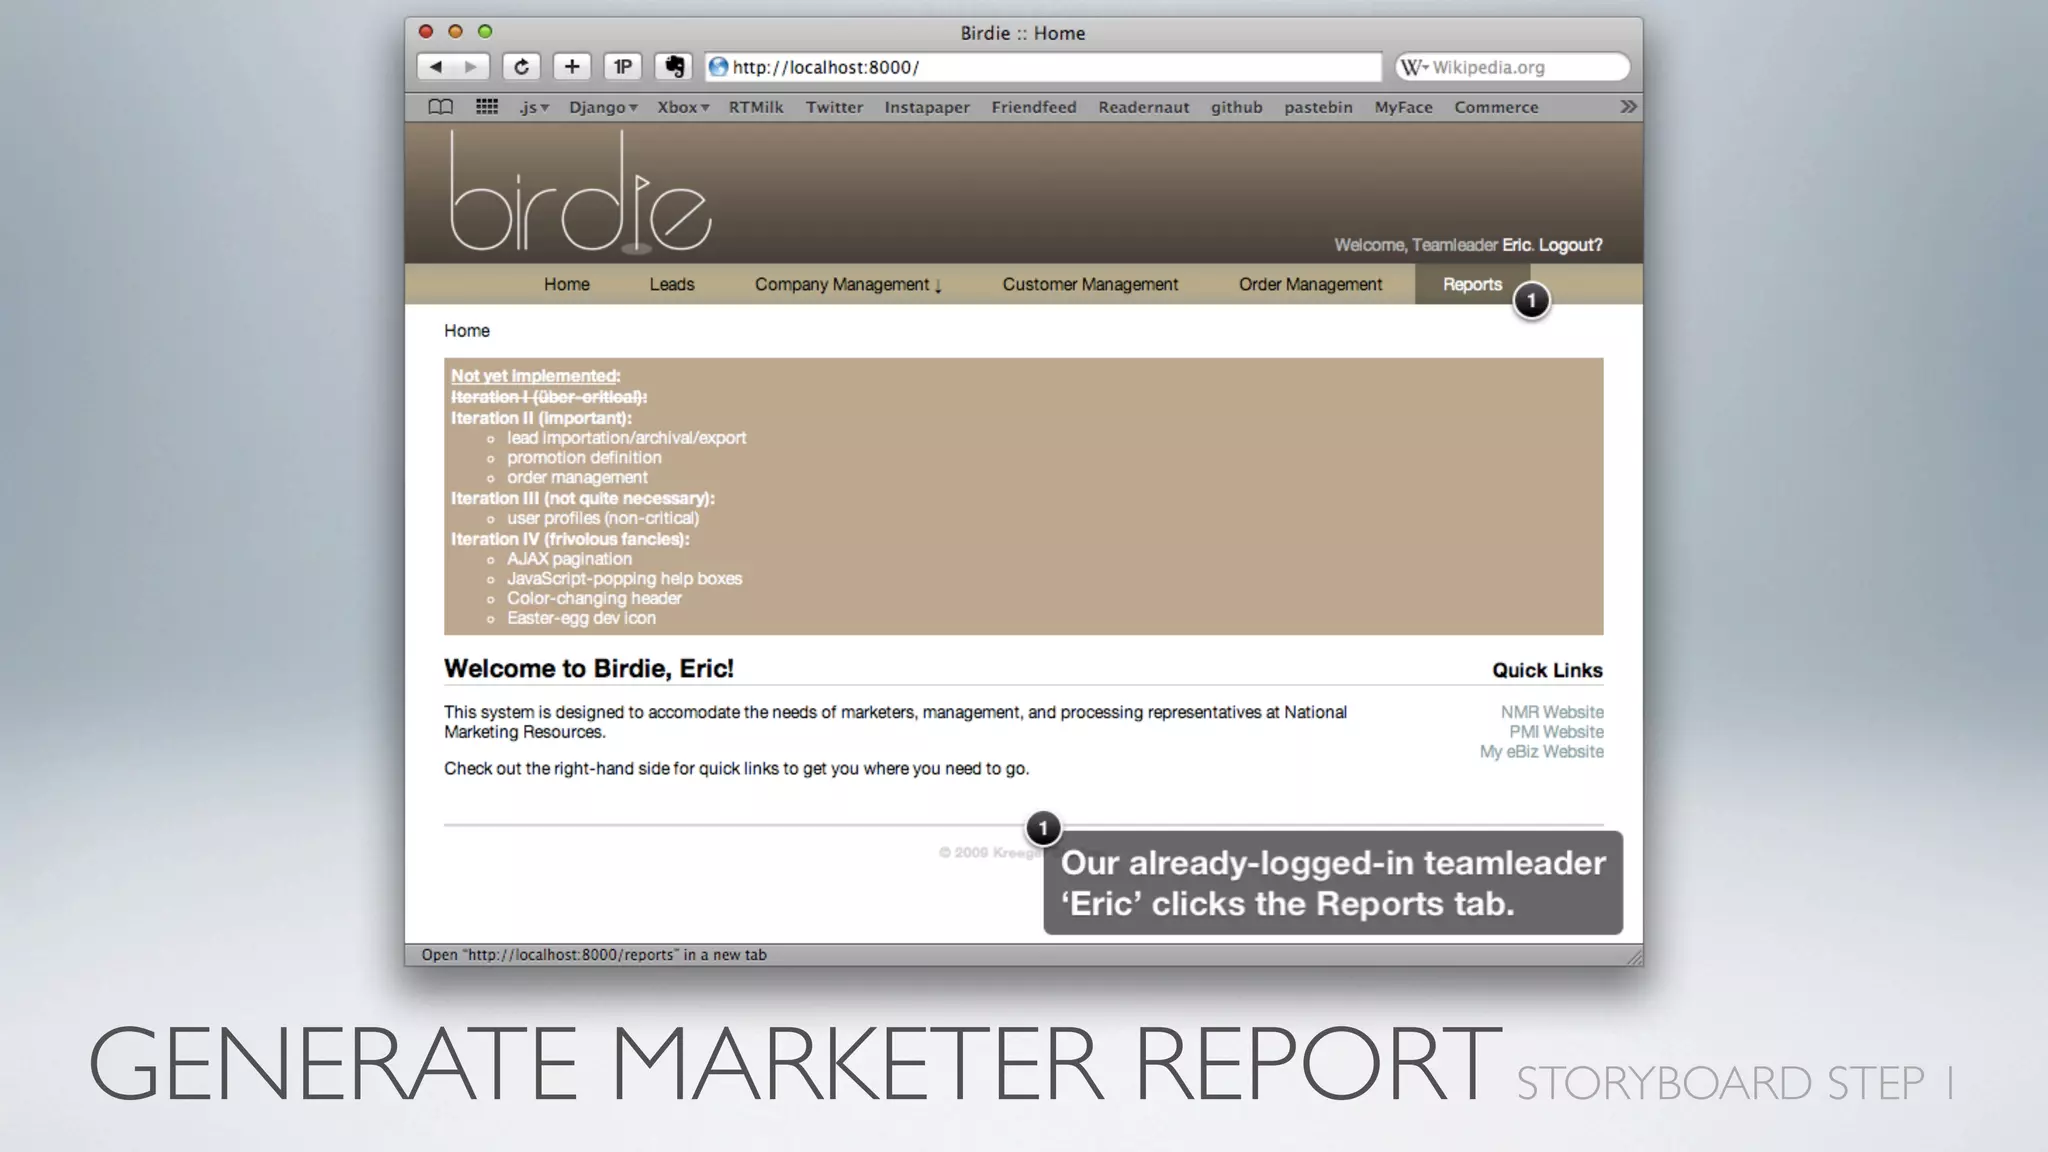Click the 'promotion definition' list item
The width and height of the screenshot is (2048, 1152).
point(584,458)
